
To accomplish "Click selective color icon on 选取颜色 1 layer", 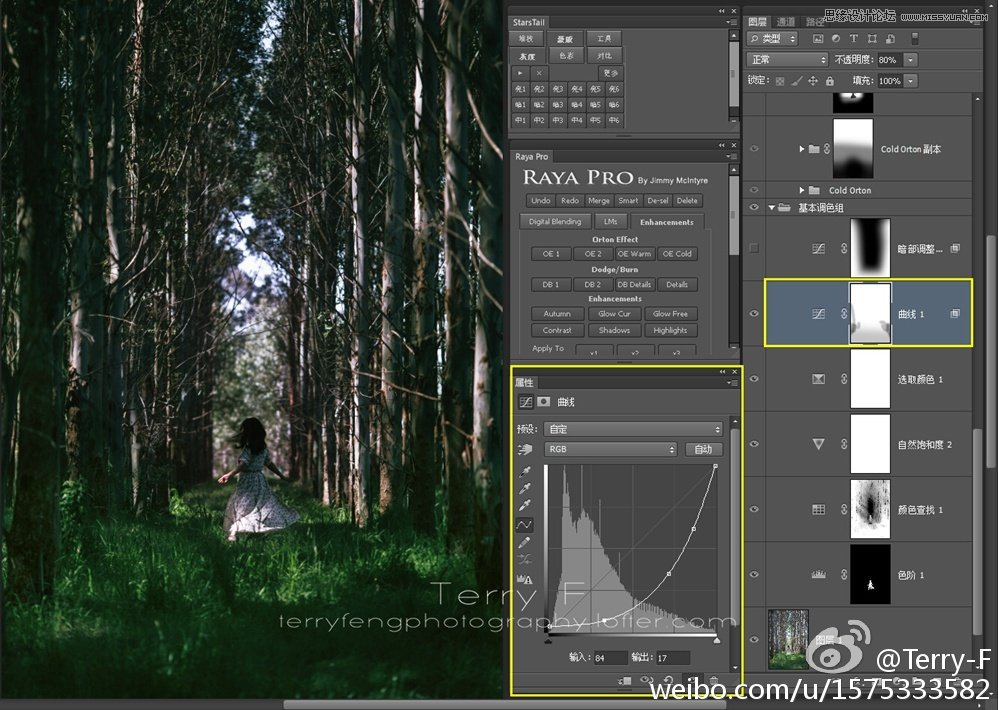I will [x=819, y=379].
